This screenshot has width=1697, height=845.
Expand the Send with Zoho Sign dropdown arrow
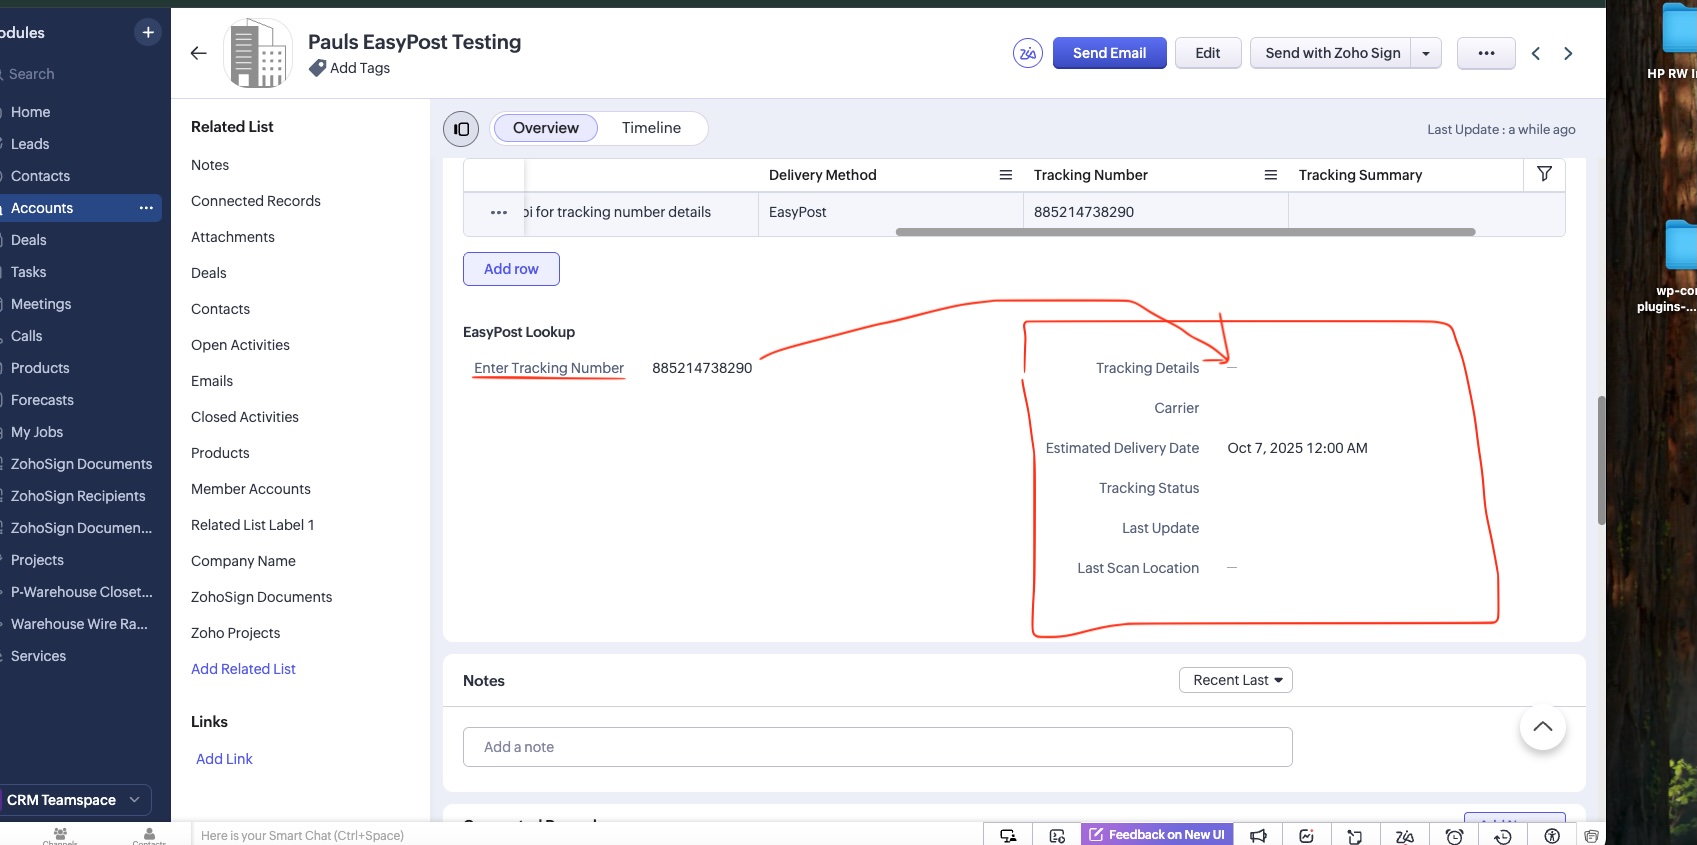pos(1426,53)
